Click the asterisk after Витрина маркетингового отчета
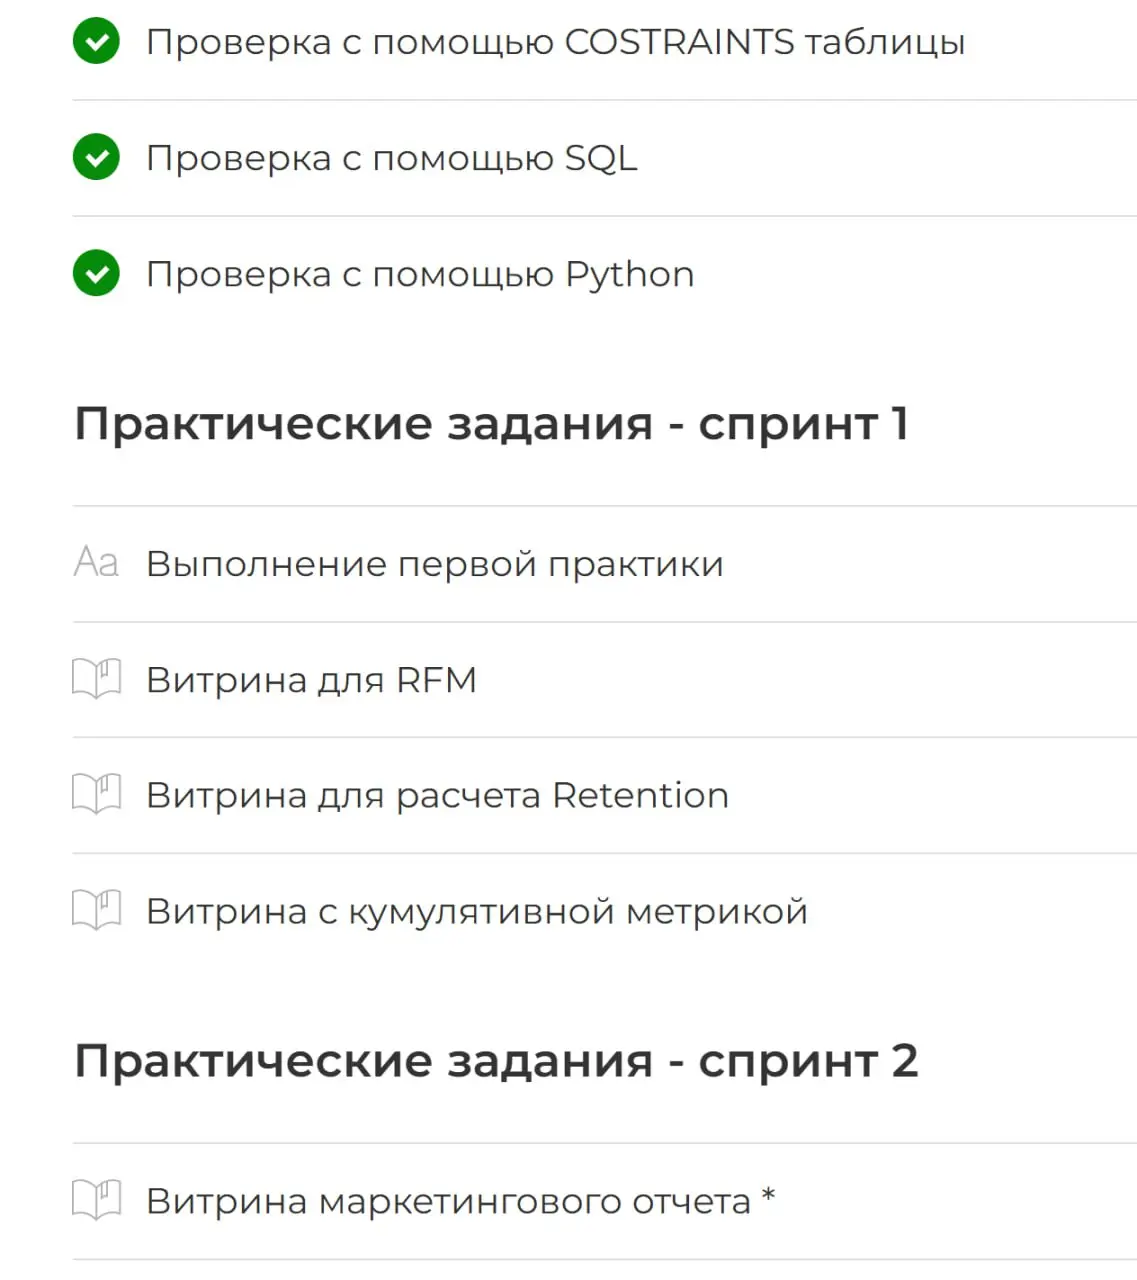Screen dimensions: 1137x1280 (x=768, y=1194)
